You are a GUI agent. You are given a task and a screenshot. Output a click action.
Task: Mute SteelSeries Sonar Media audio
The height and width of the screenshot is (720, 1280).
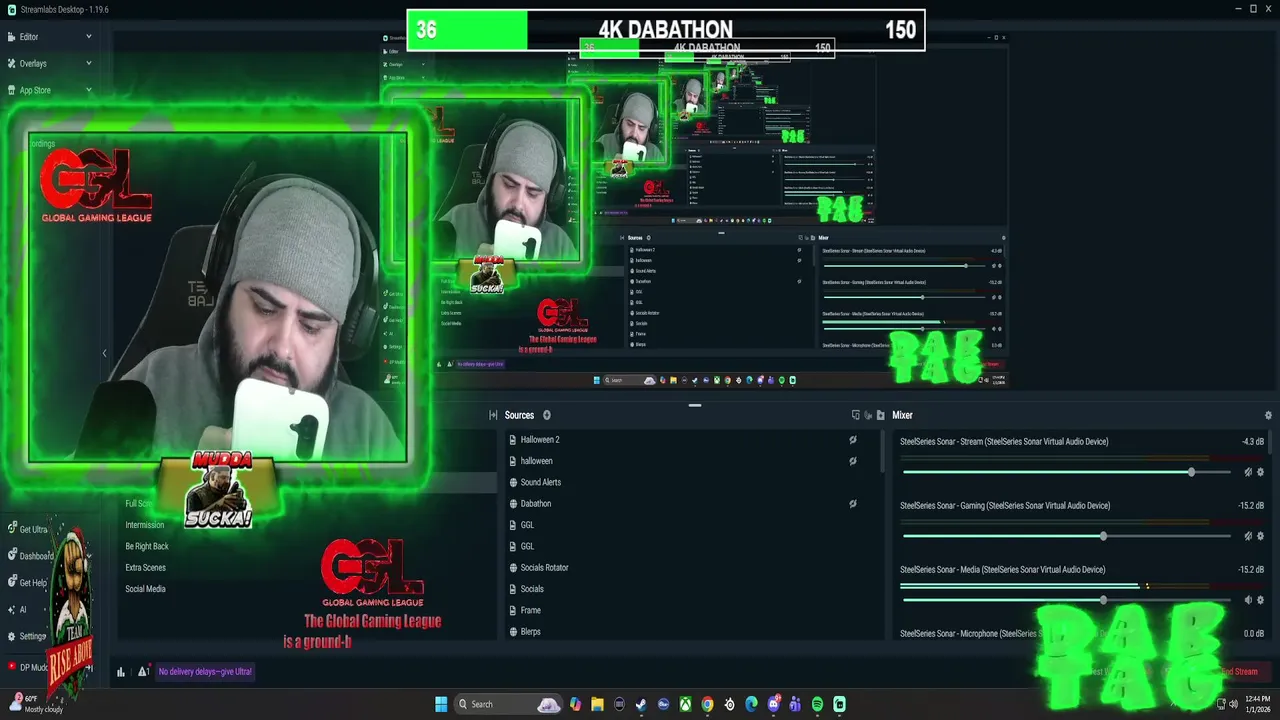pyautogui.click(x=1248, y=600)
